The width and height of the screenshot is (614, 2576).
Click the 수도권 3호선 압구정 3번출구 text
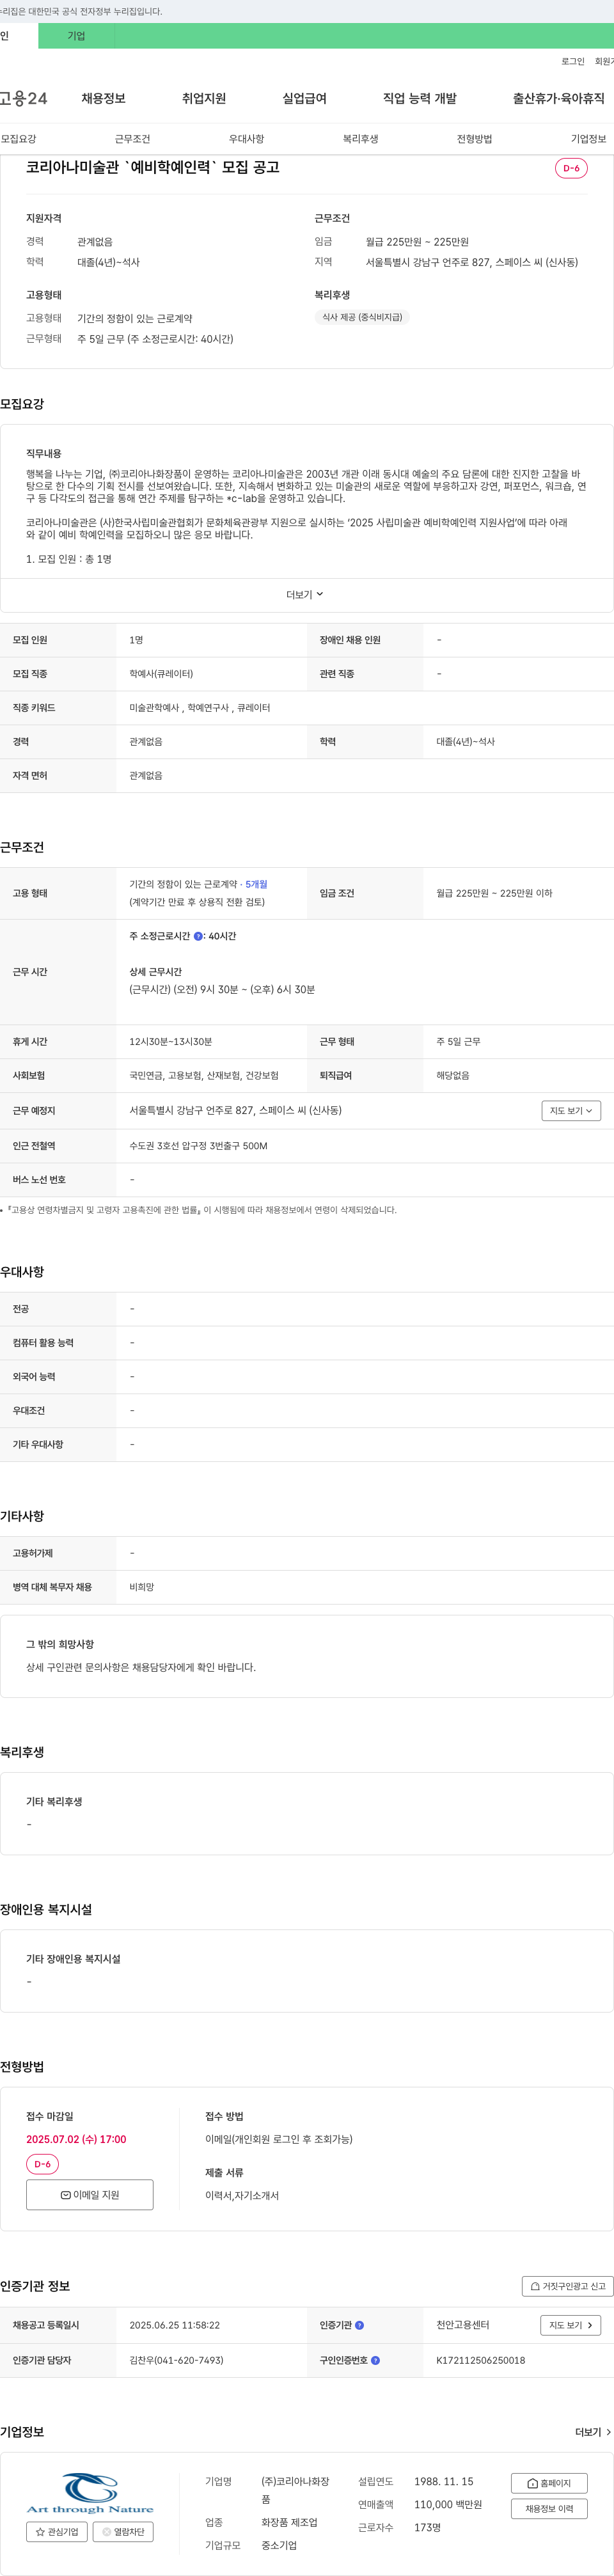[x=198, y=1146]
